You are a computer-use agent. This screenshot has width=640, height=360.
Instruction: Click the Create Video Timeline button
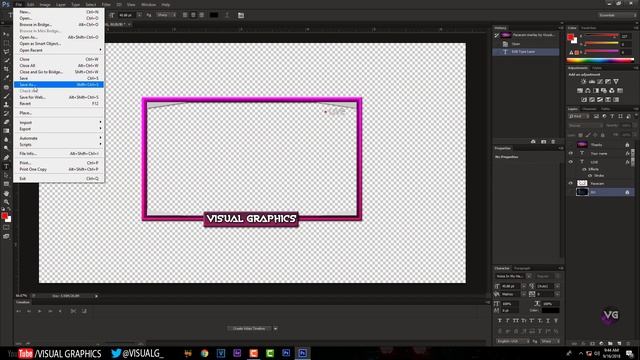click(x=249, y=329)
